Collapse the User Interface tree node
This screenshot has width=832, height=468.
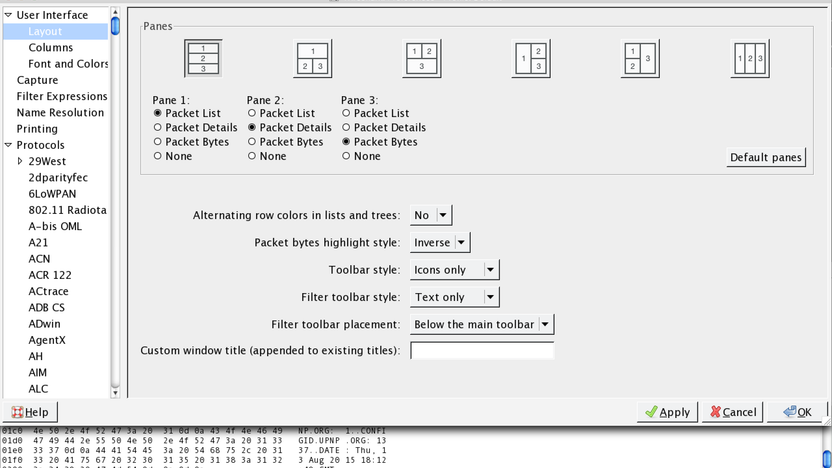tap(8, 15)
